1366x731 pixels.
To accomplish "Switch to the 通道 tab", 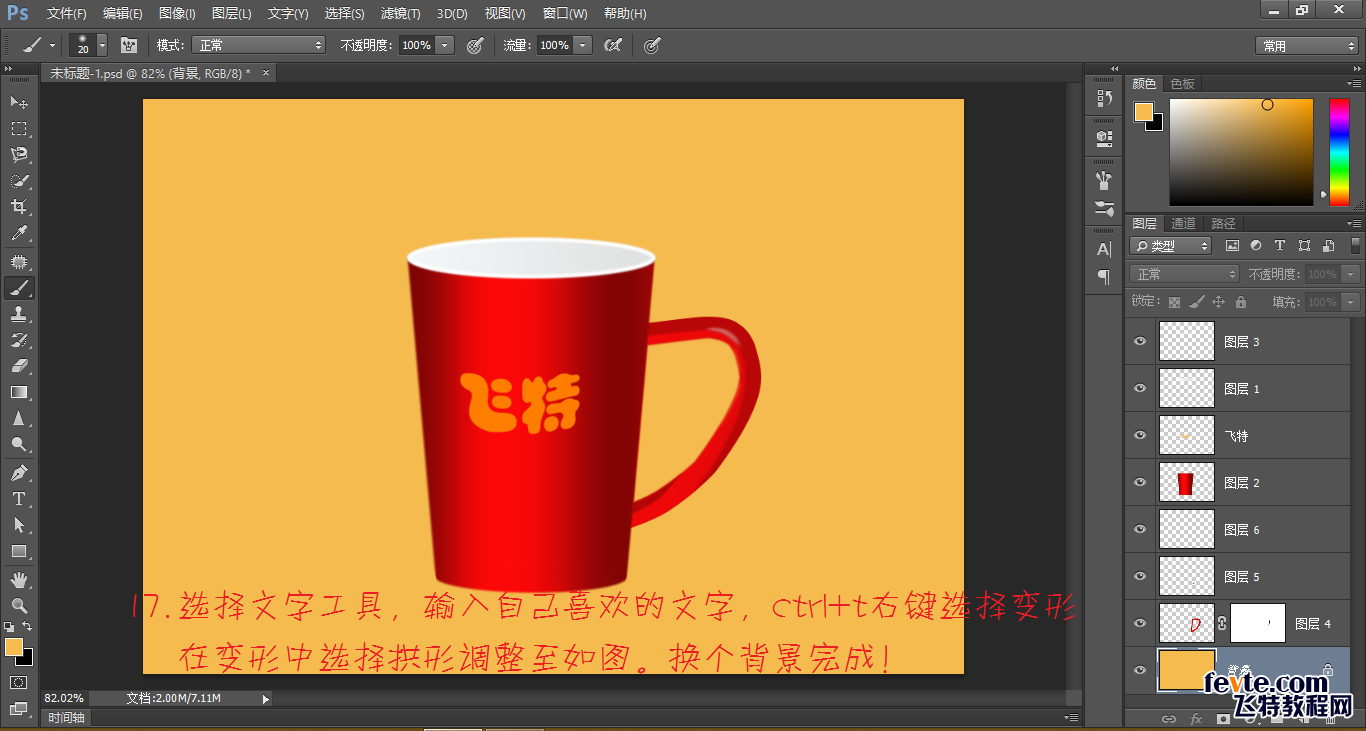I will click(1183, 224).
